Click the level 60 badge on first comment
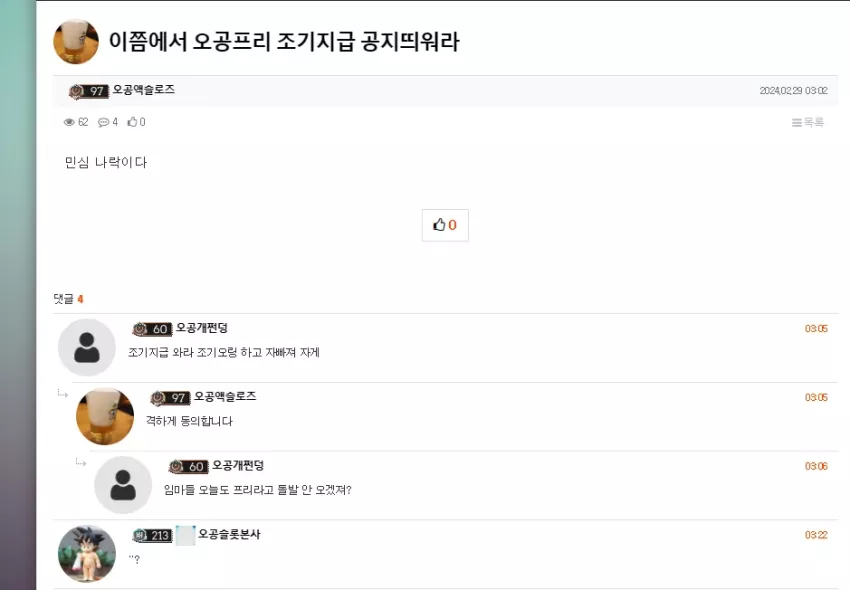Screen dimensions: 850x590 click(x=152, y=329)
